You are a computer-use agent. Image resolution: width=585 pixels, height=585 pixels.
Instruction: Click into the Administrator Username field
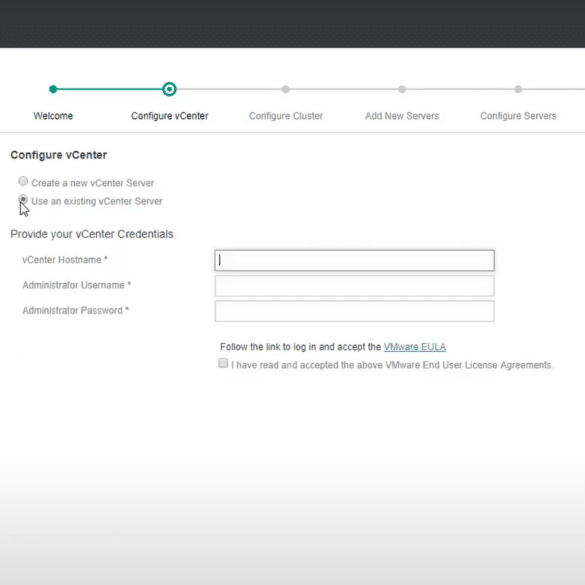click(354, 286)
